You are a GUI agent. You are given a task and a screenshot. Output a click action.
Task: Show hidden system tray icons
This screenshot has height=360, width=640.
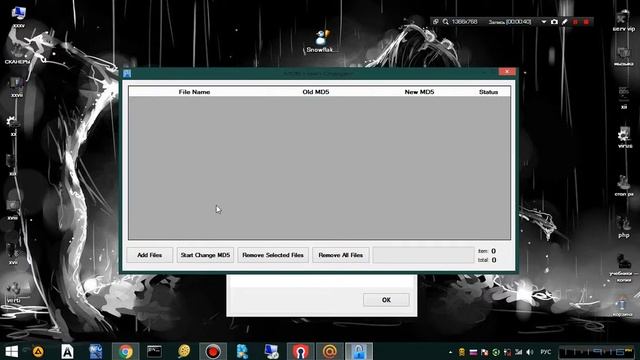(451, 352)
